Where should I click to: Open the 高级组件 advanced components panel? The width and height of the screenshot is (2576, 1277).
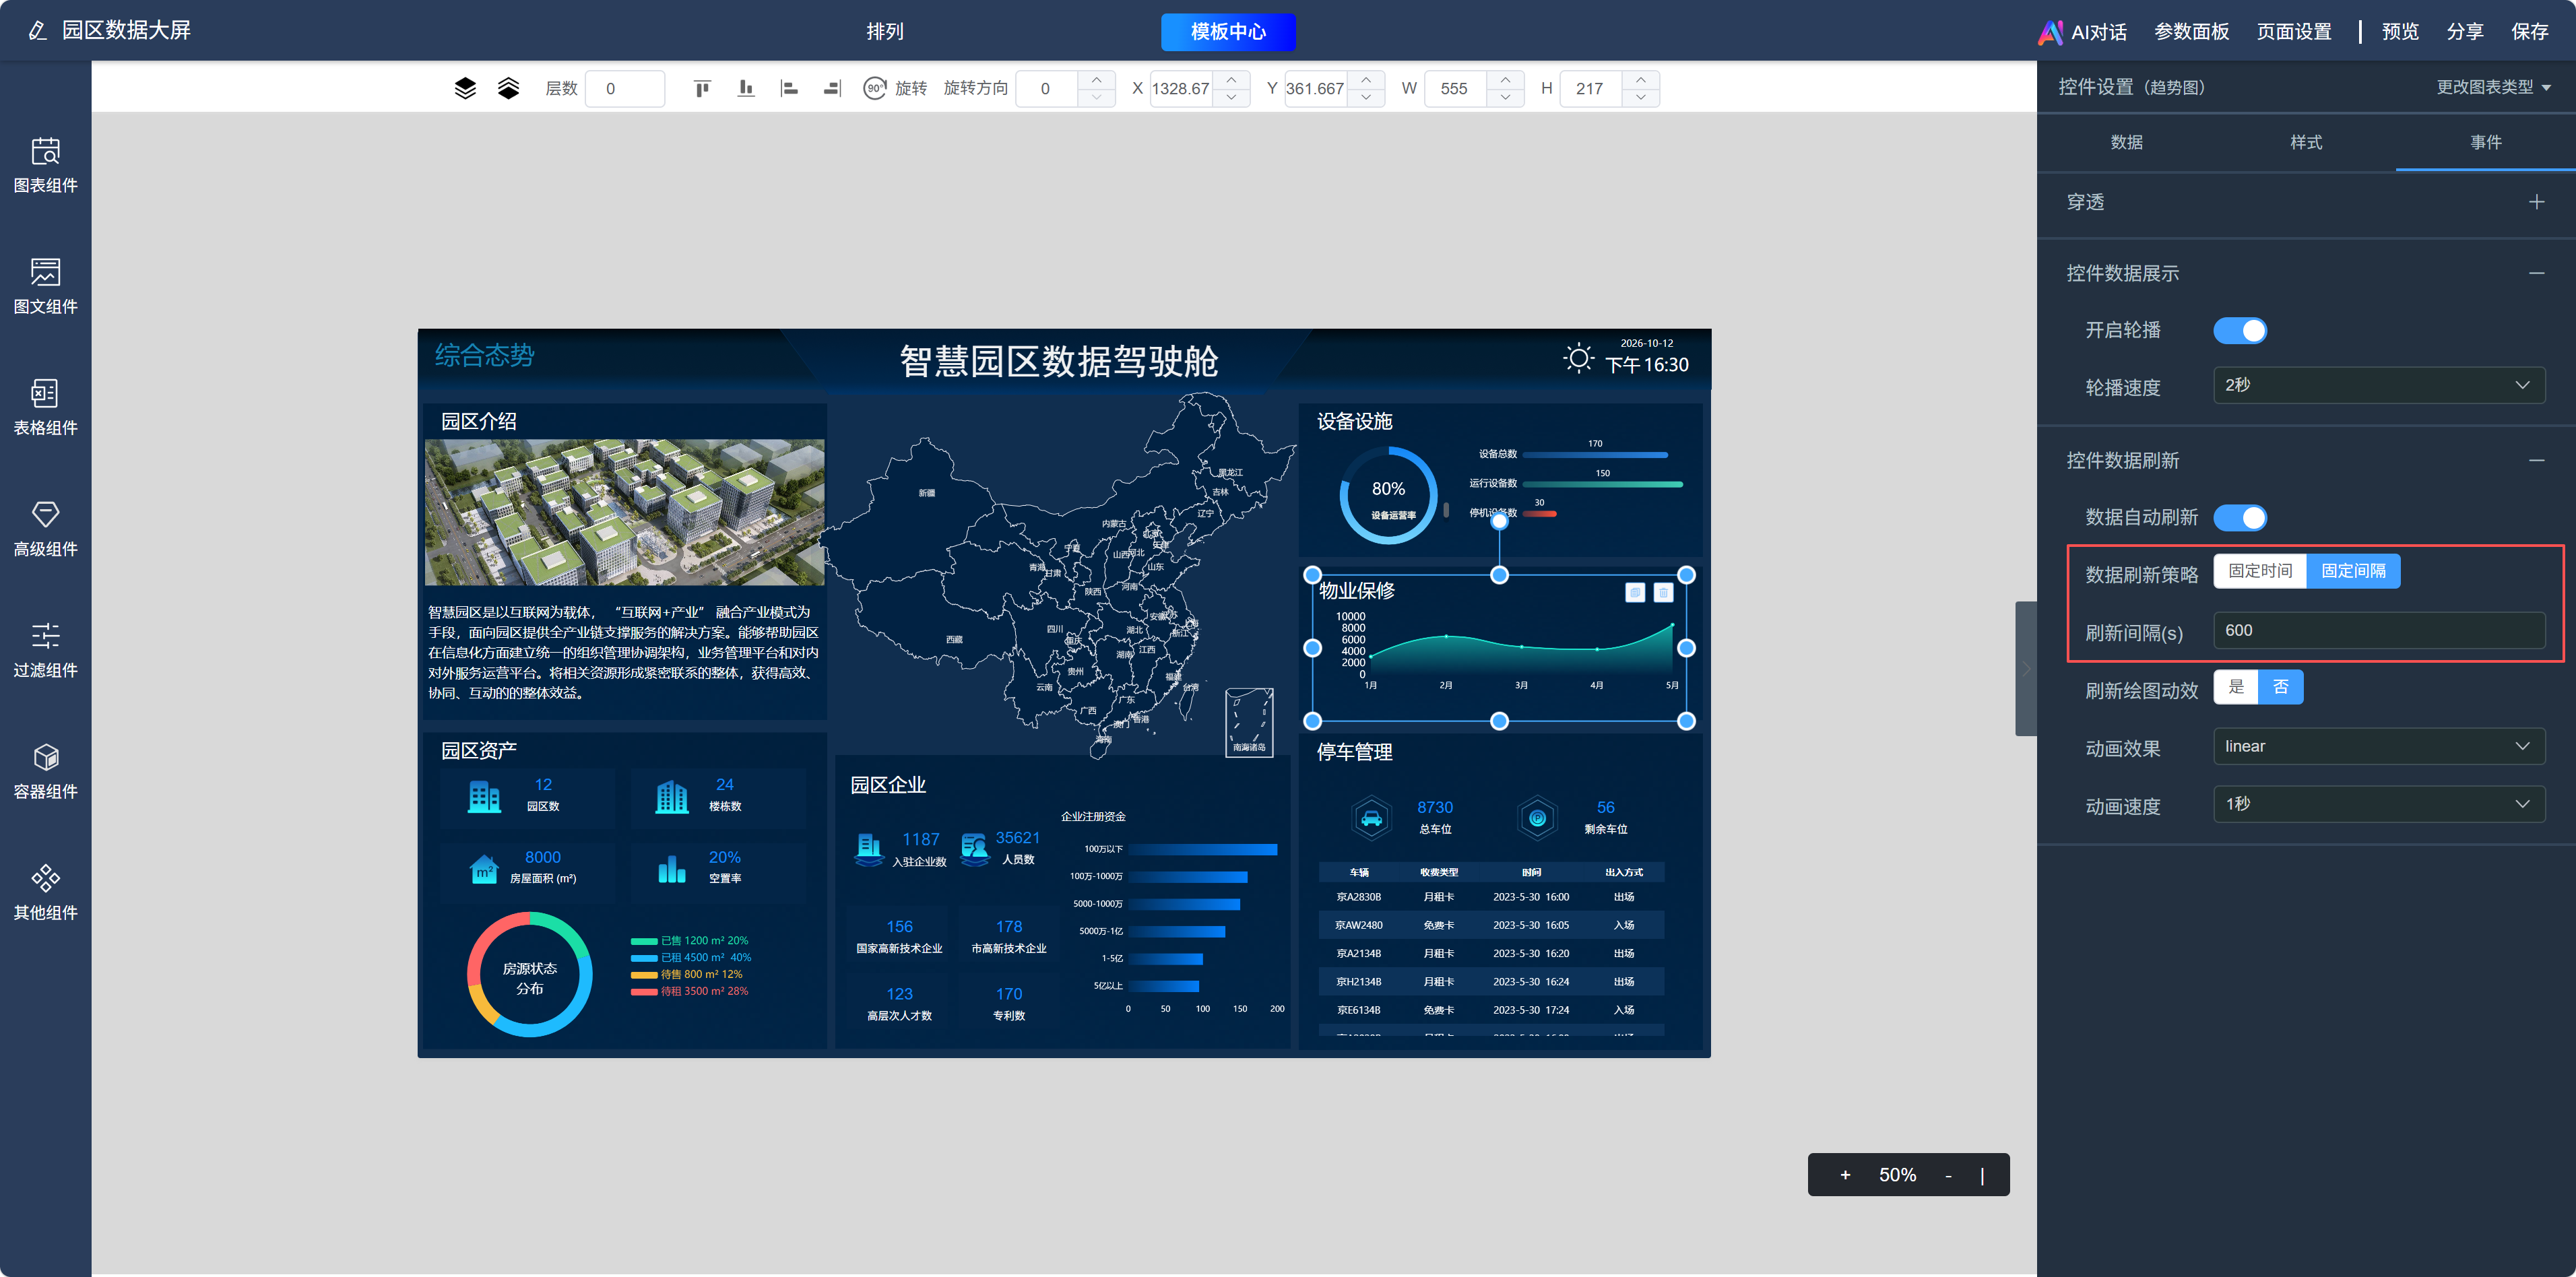click(x=45, y=528)
